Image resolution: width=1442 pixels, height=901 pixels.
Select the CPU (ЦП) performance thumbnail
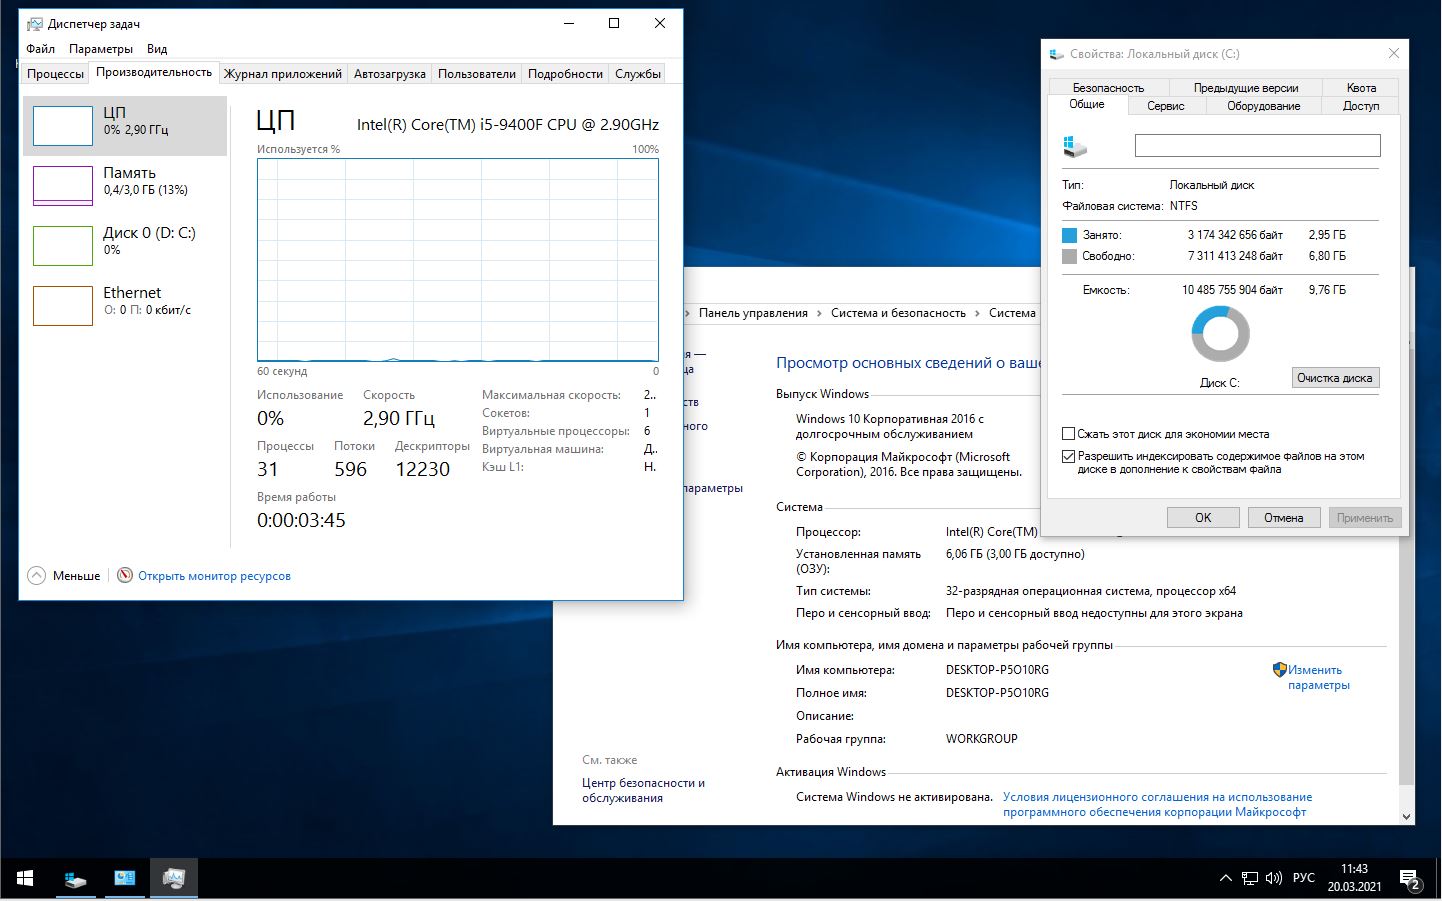click(125, 126)
